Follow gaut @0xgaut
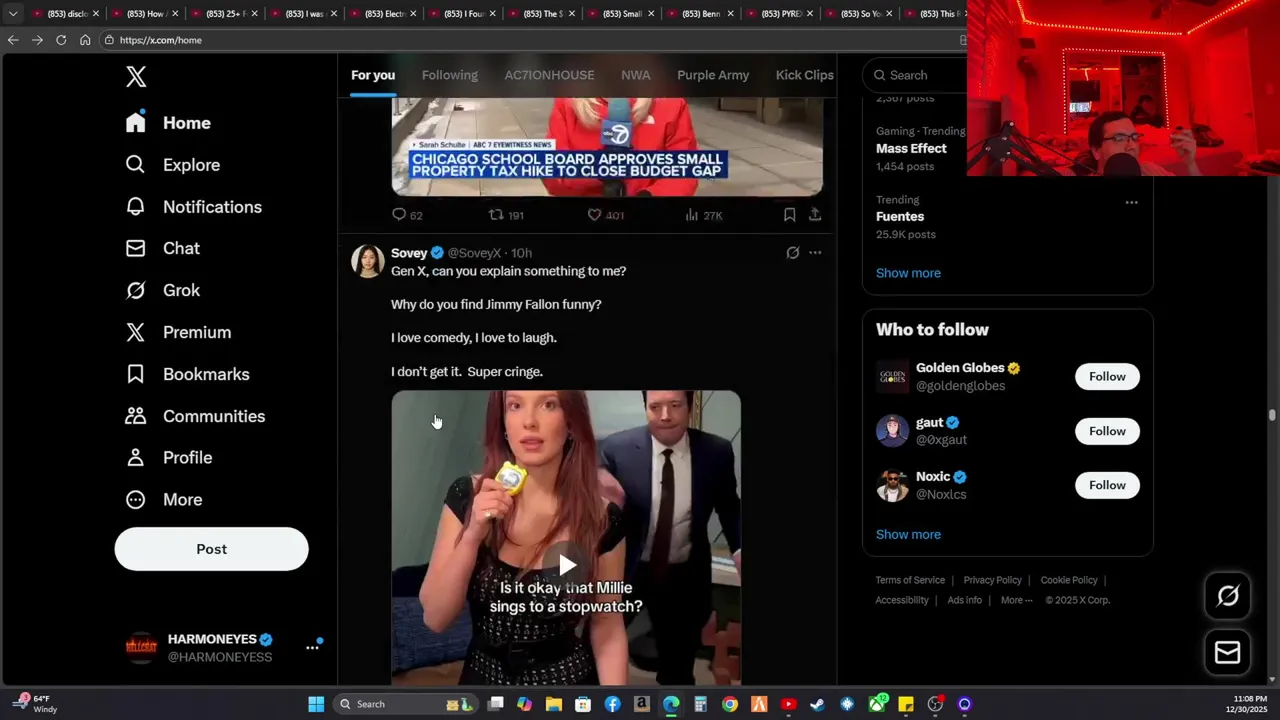Image resolution: width=1280 pixels, height=720 pixels. (x=1107, y=431)
